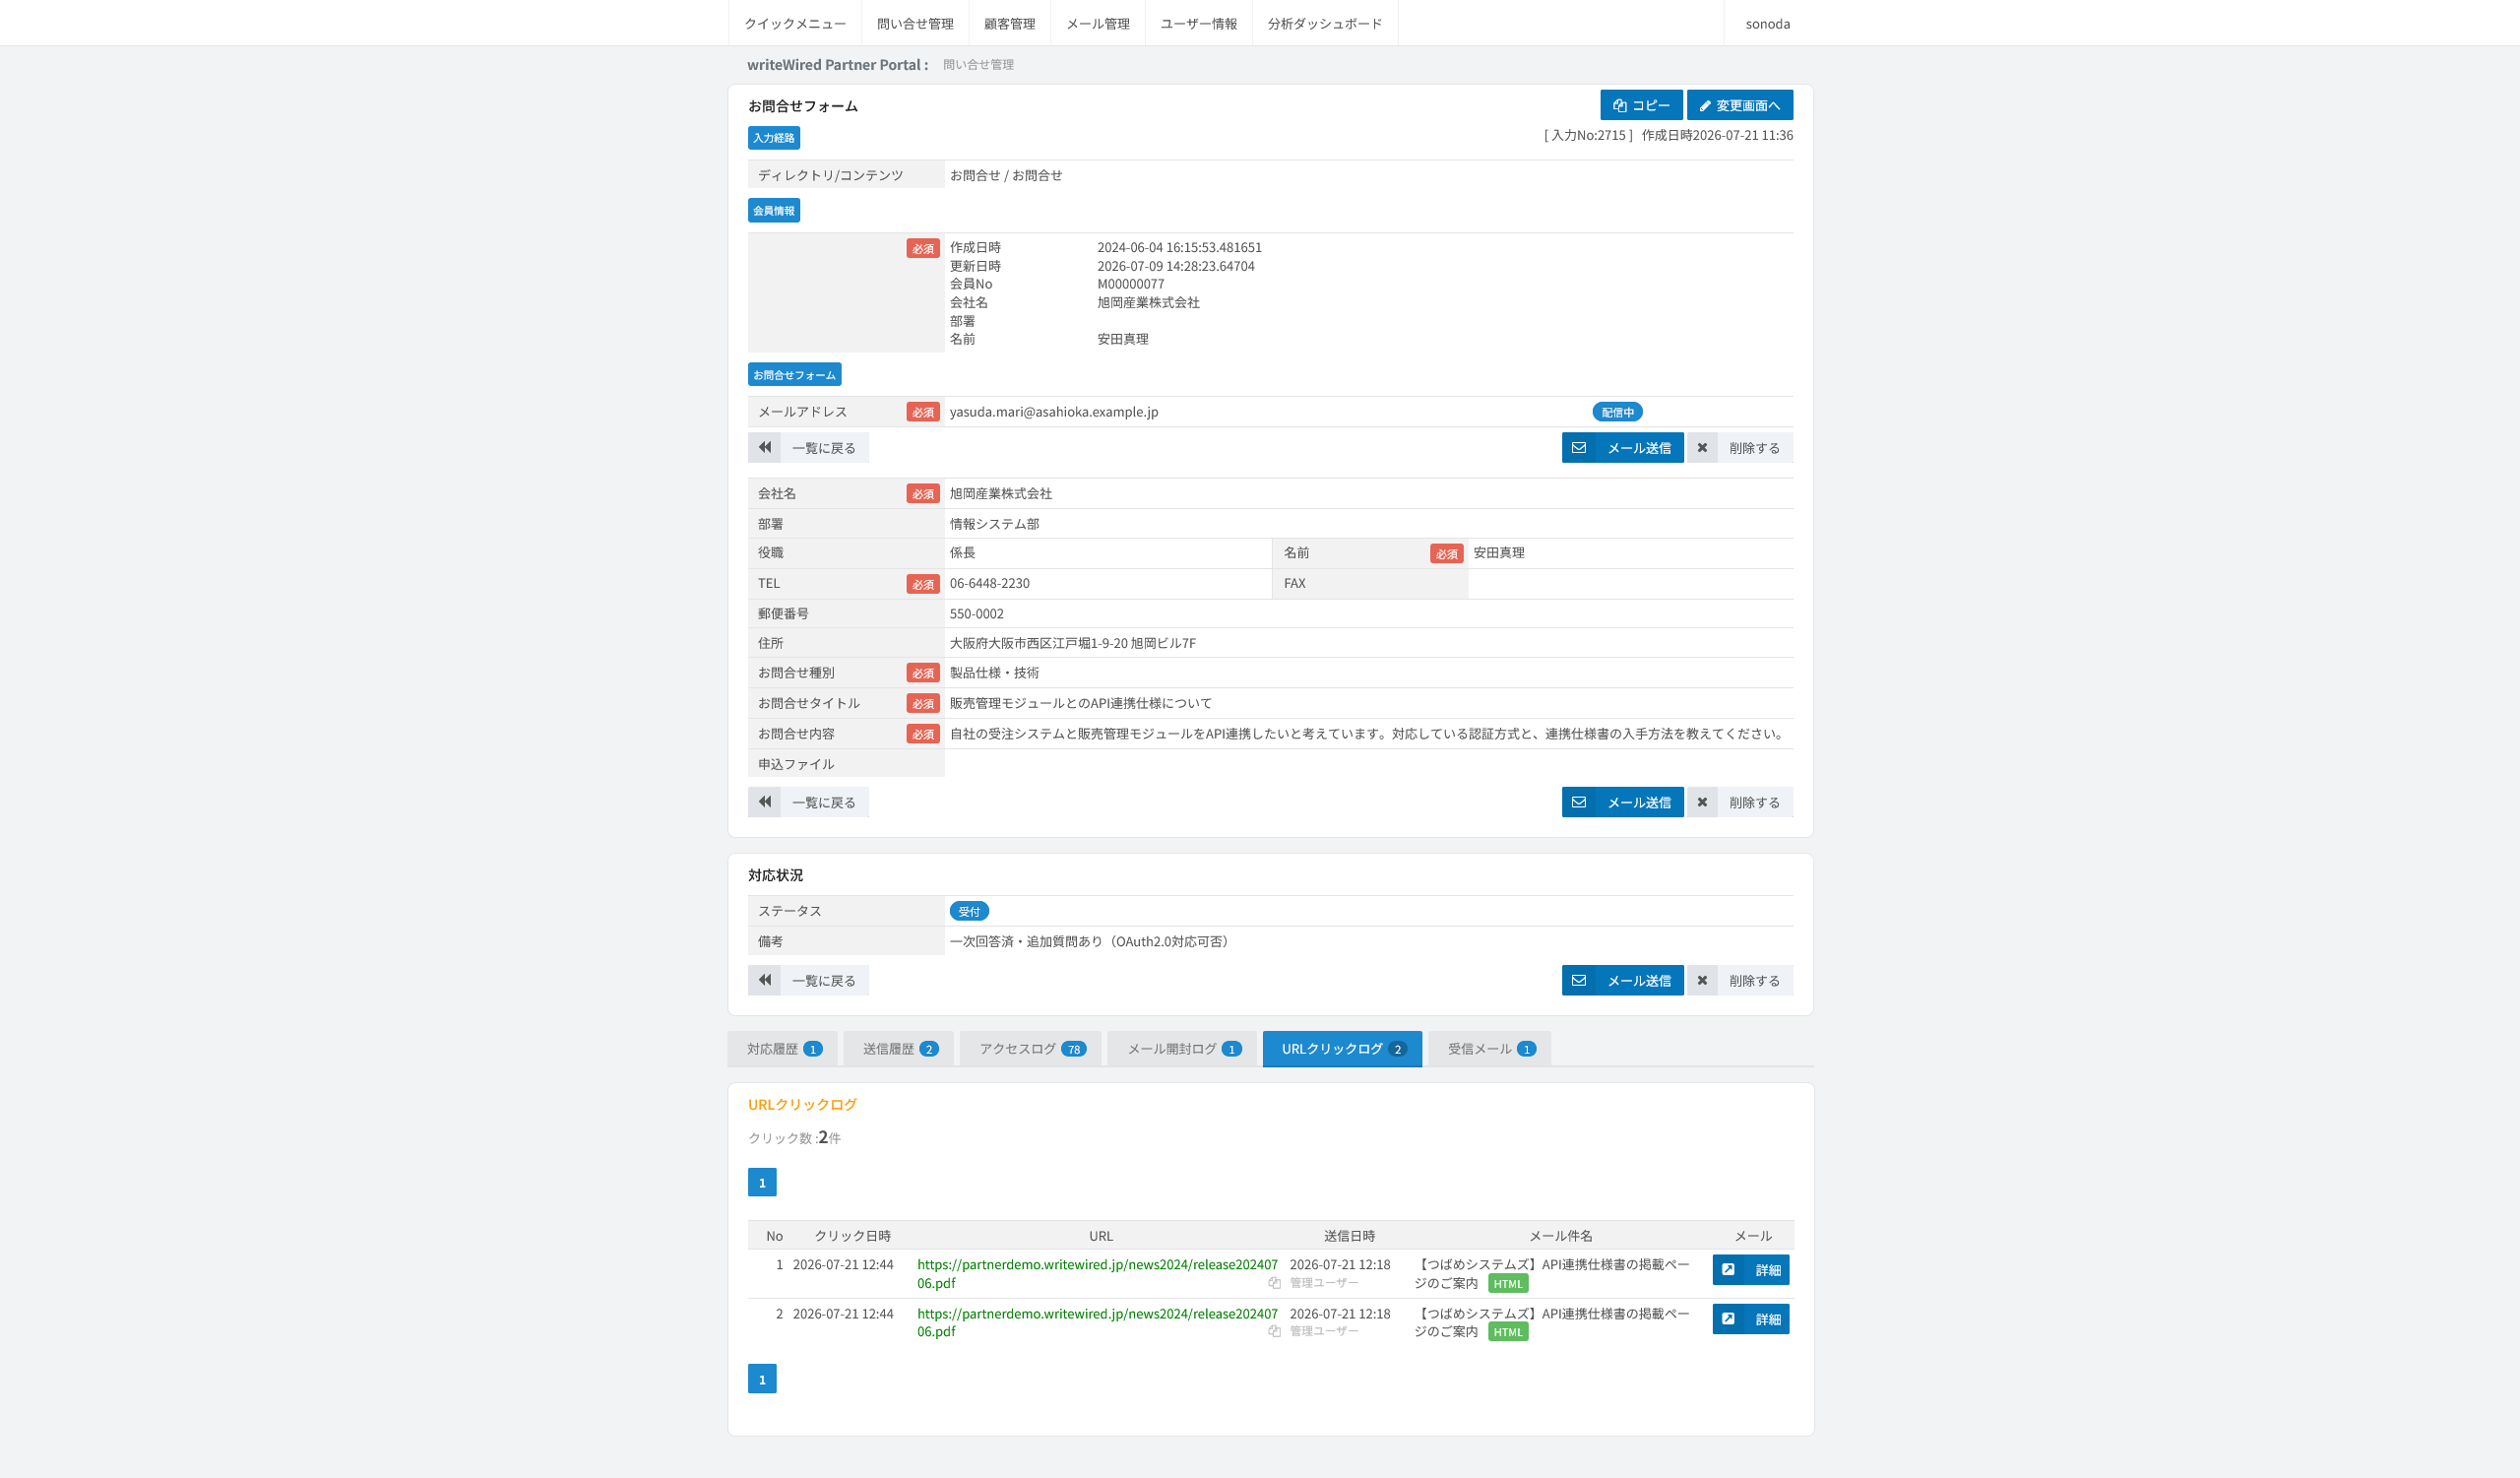
Task: Open the アクセスログ tab
Action: pyautogui.click(x=1030, y=1049)
